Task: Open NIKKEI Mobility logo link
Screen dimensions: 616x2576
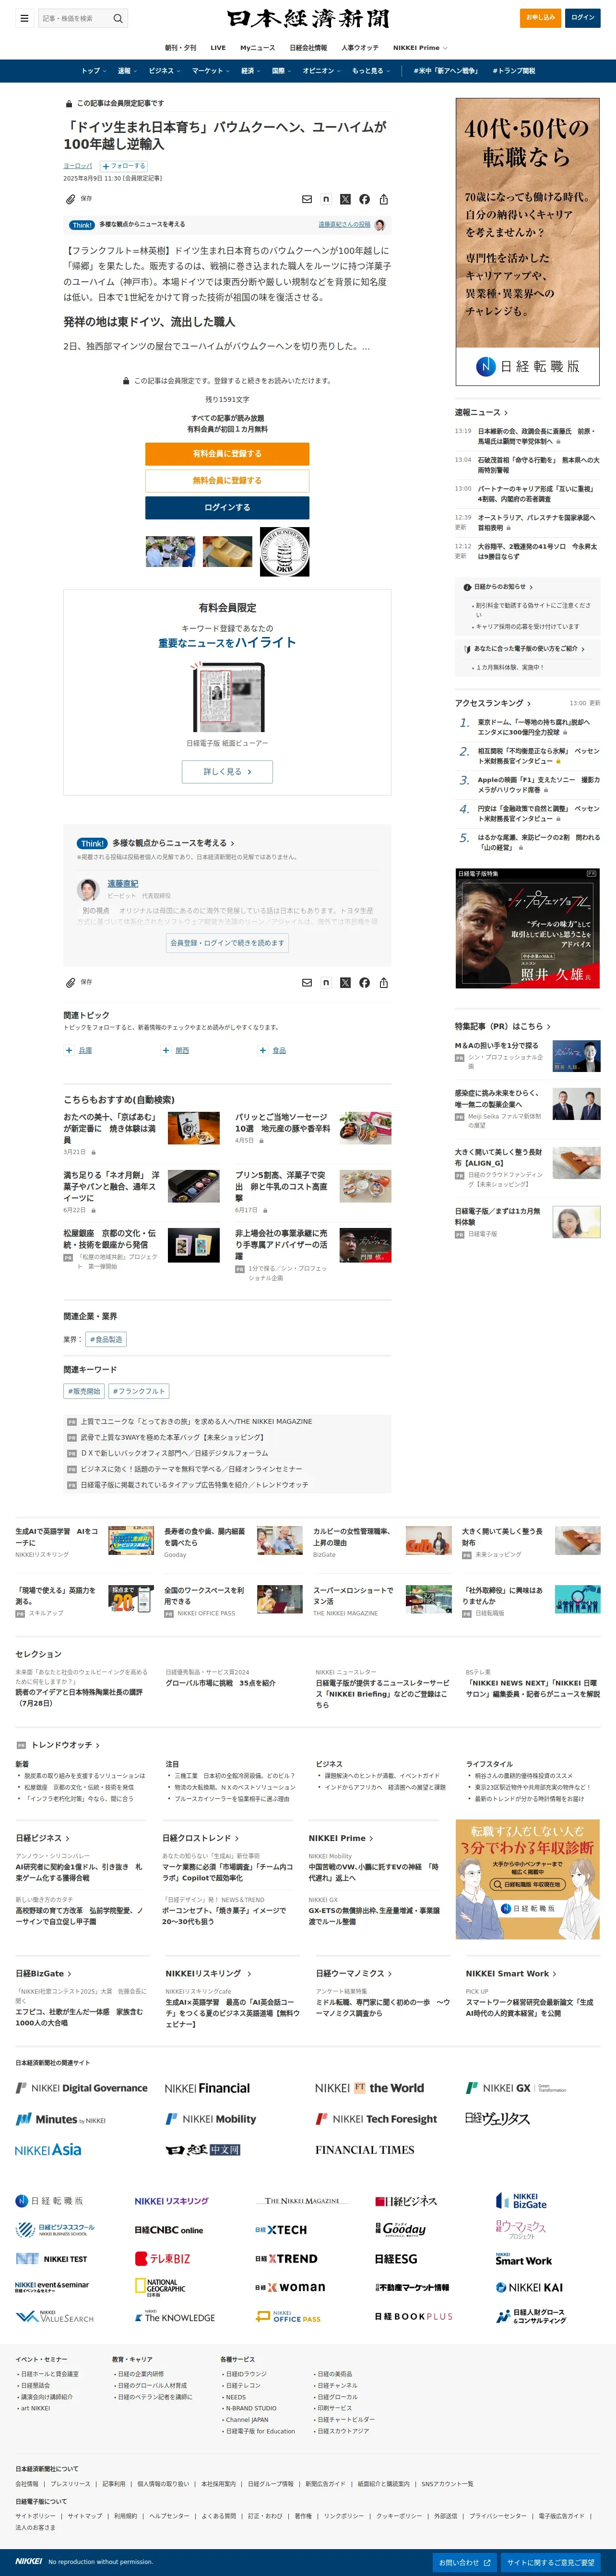Action: [211, 2119]
